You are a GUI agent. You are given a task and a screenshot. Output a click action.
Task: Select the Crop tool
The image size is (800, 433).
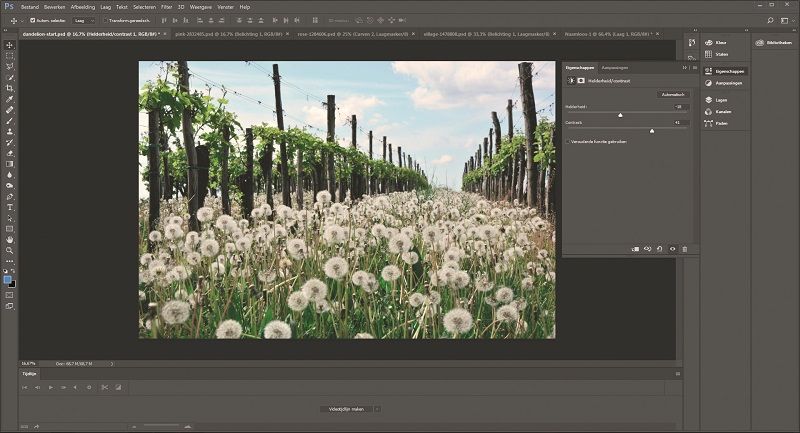(x=10, y=89)
